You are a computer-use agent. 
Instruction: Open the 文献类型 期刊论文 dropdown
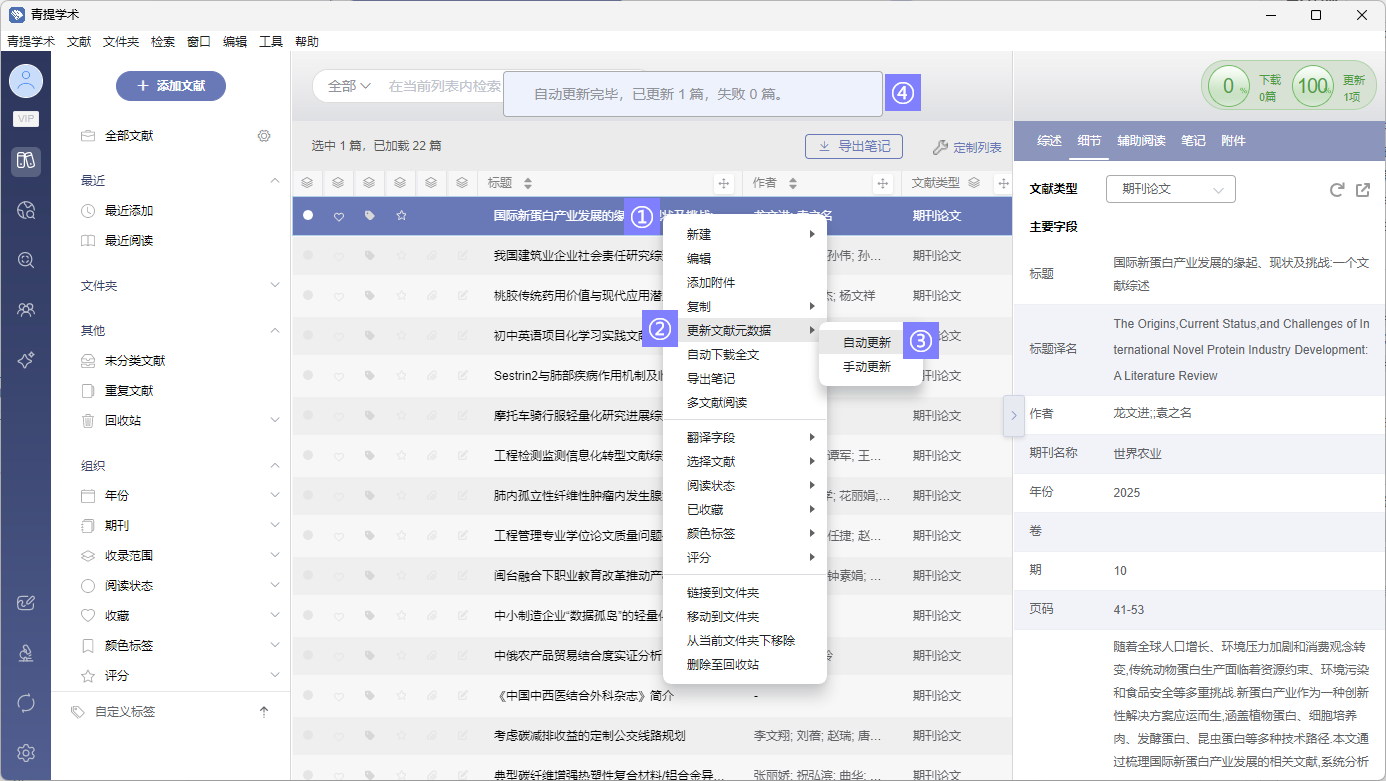(x=1170, y=189)
